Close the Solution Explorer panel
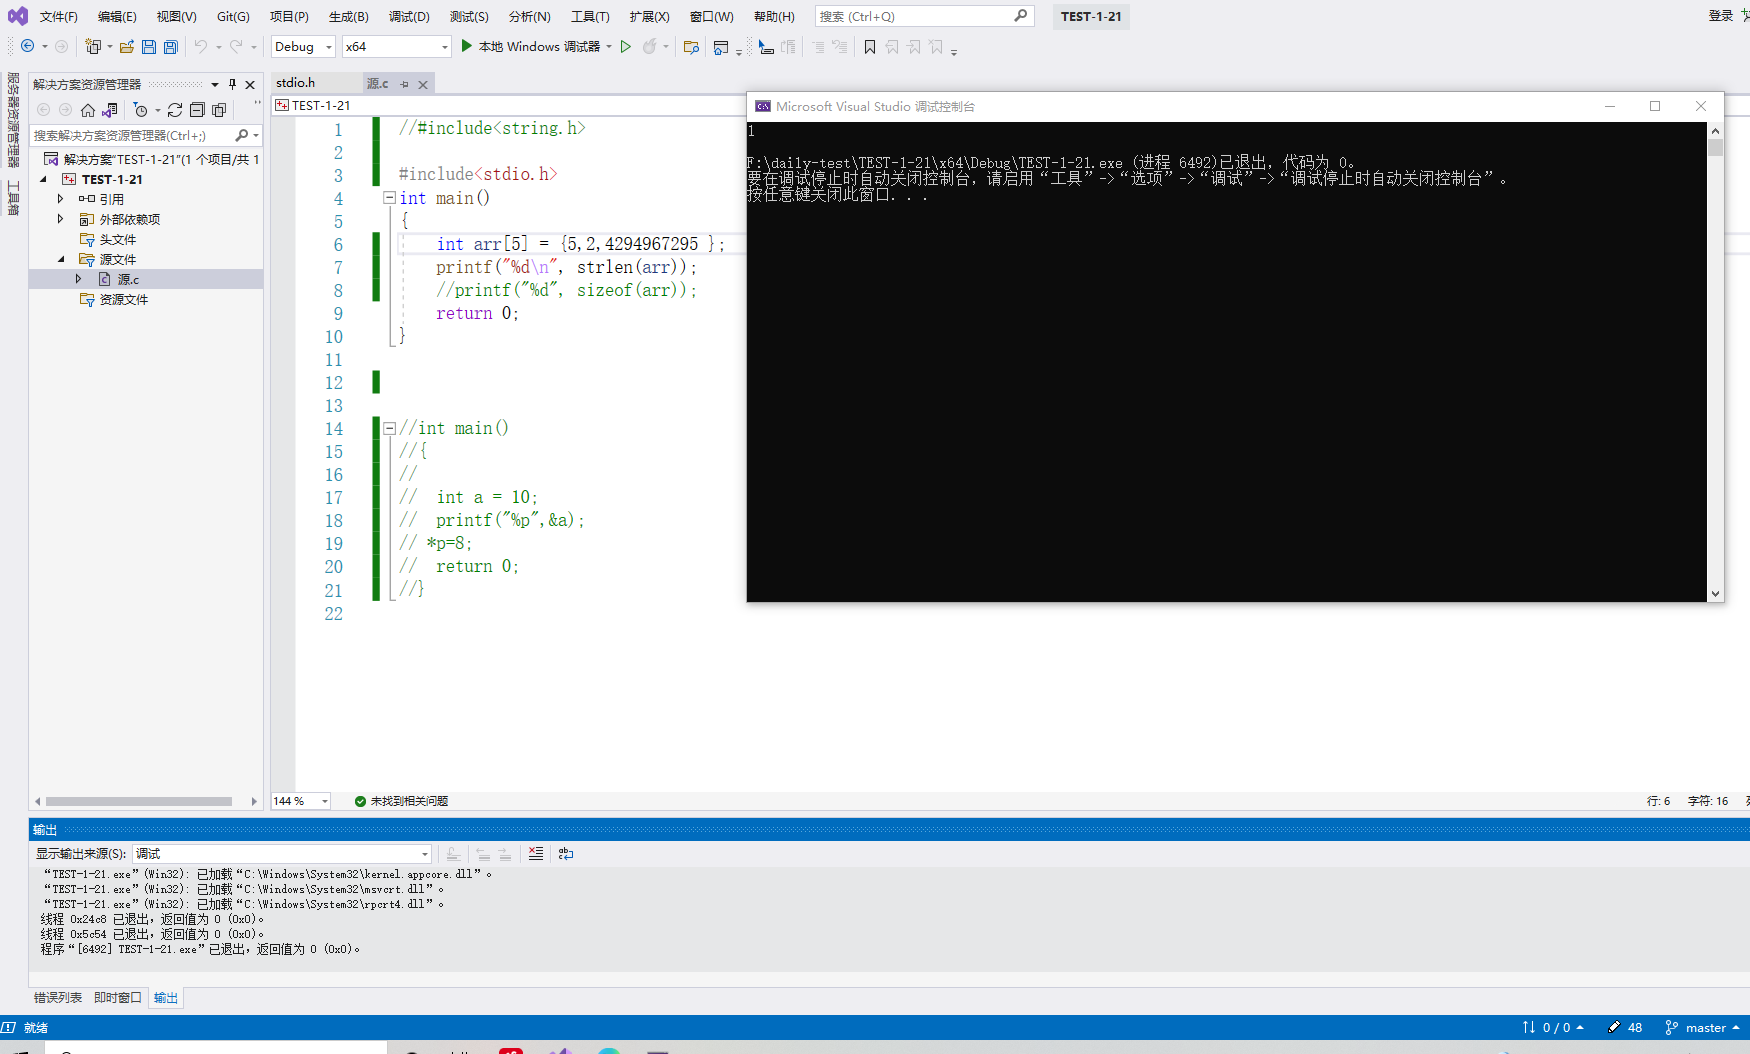This screenshot has width=1750, height=1054. click(x=251, y=84)
